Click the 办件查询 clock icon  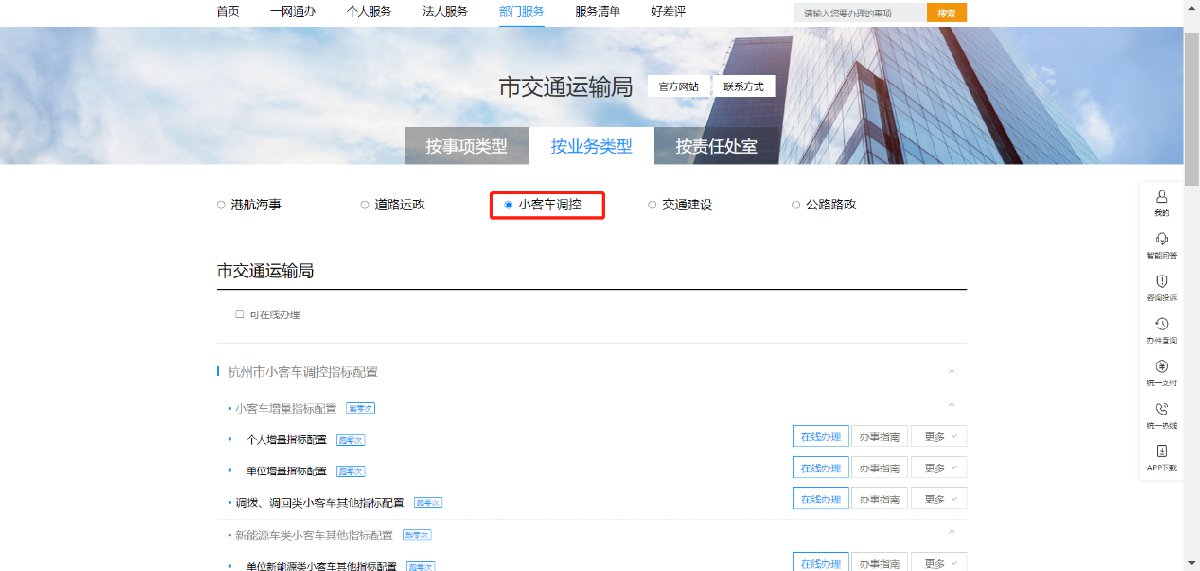coord(1161,325)
